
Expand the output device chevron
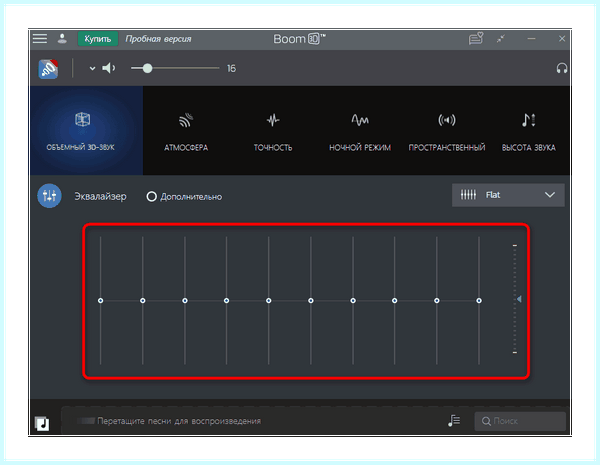[x=92, y=69]
